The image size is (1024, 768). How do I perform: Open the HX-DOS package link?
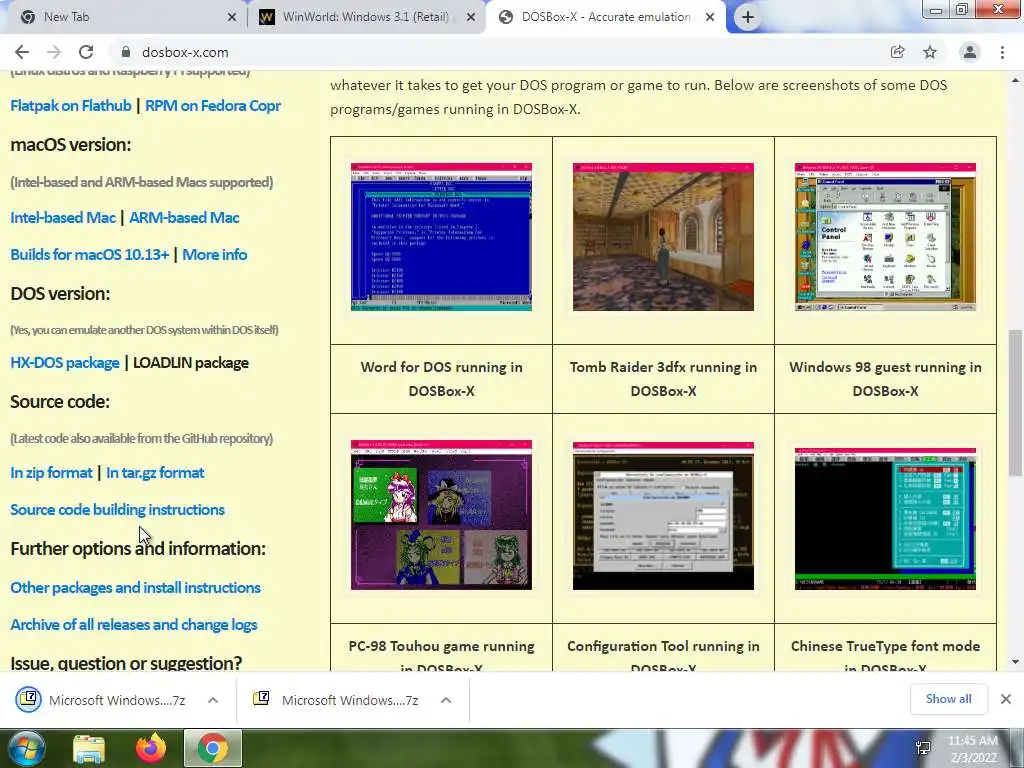tap(65, 362)
